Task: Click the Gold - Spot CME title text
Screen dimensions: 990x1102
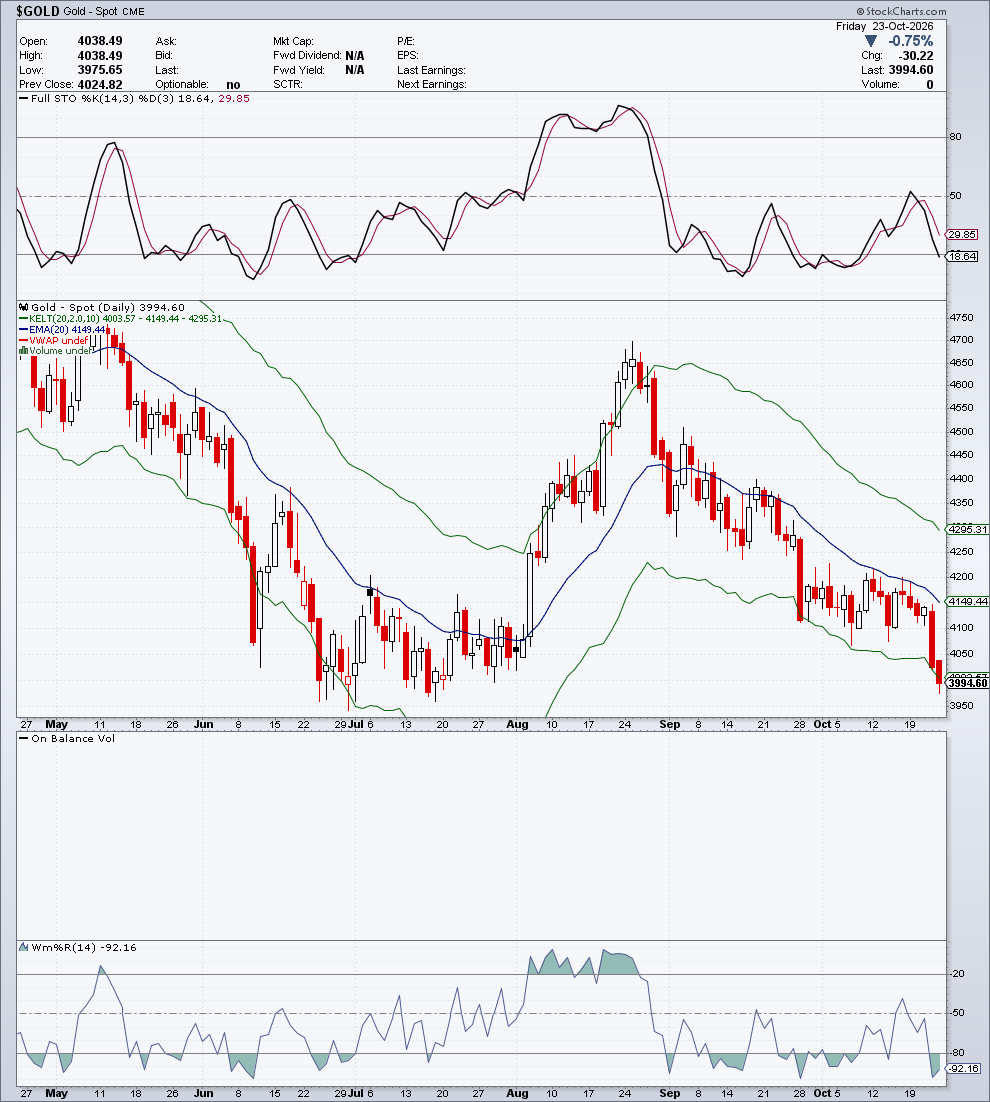Action: pyautogui.click(x=104, y=11)
